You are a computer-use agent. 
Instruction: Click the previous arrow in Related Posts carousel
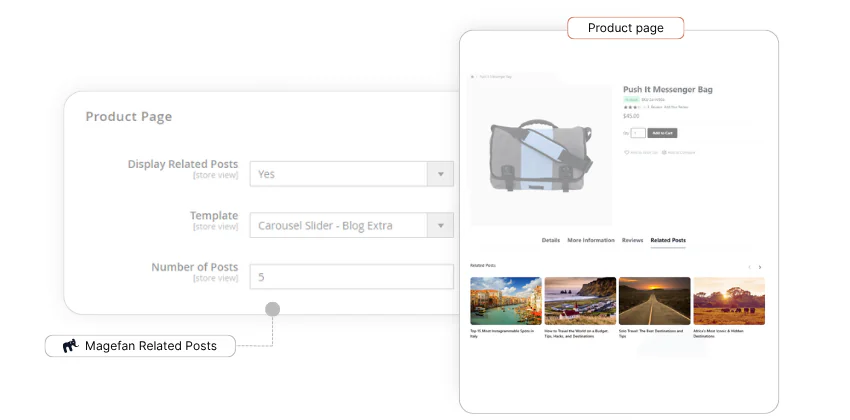pos(749,267)
